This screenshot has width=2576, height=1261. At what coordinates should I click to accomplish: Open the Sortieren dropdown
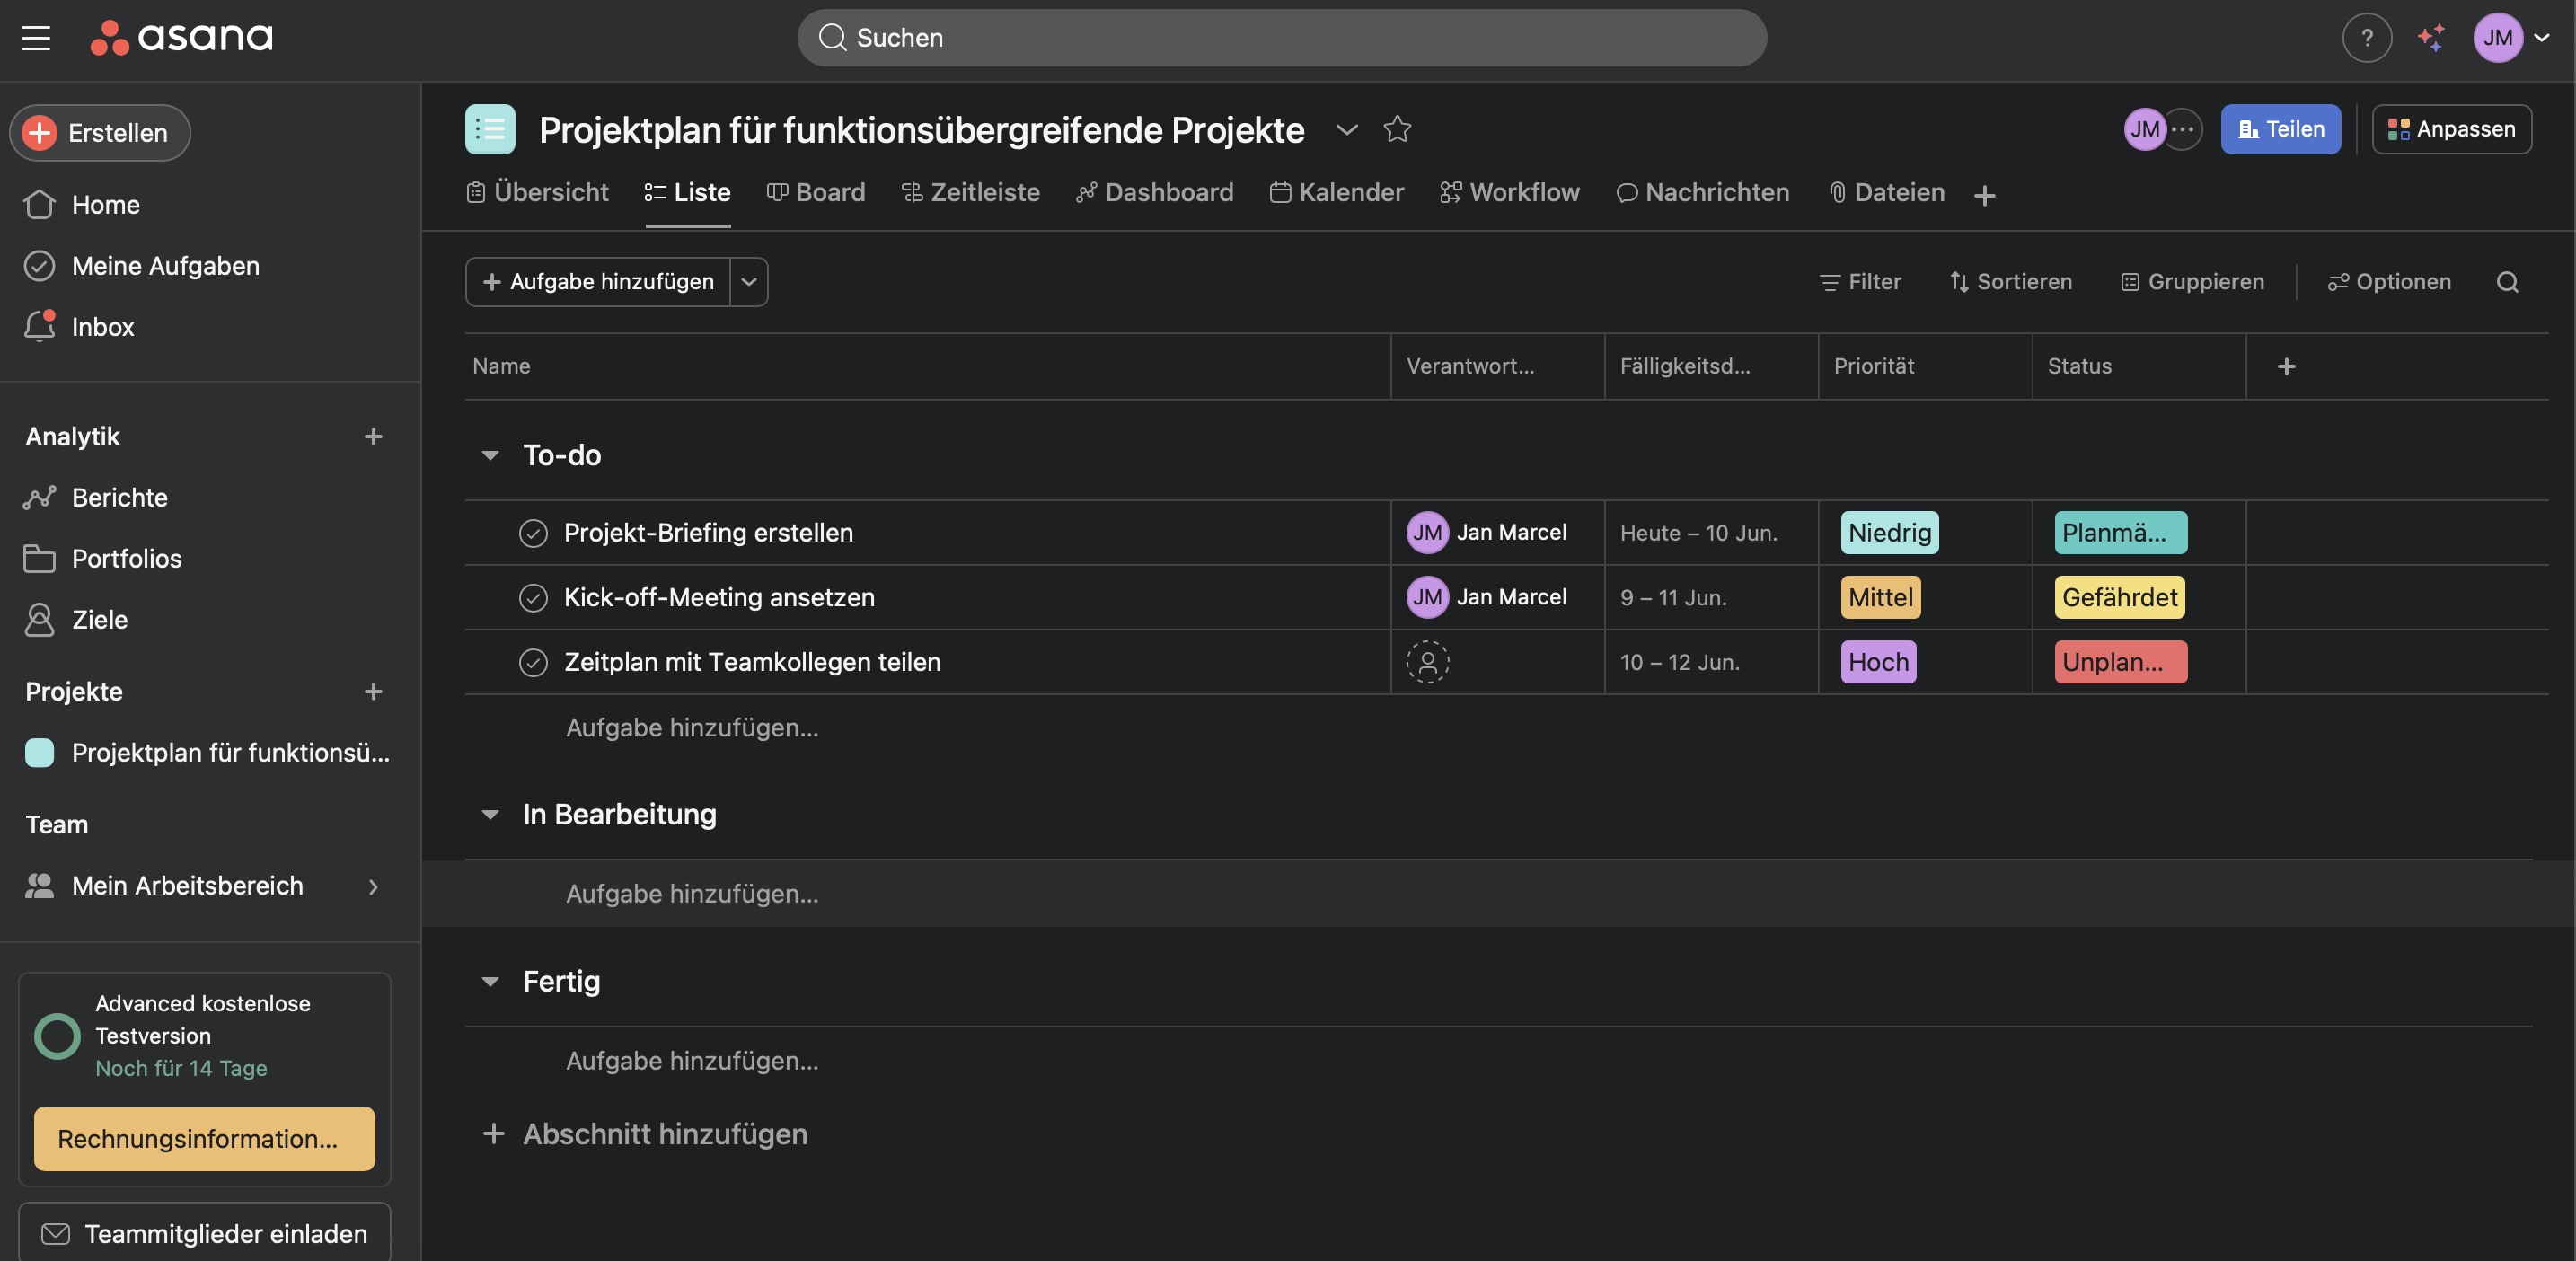tap(2011, 282)
